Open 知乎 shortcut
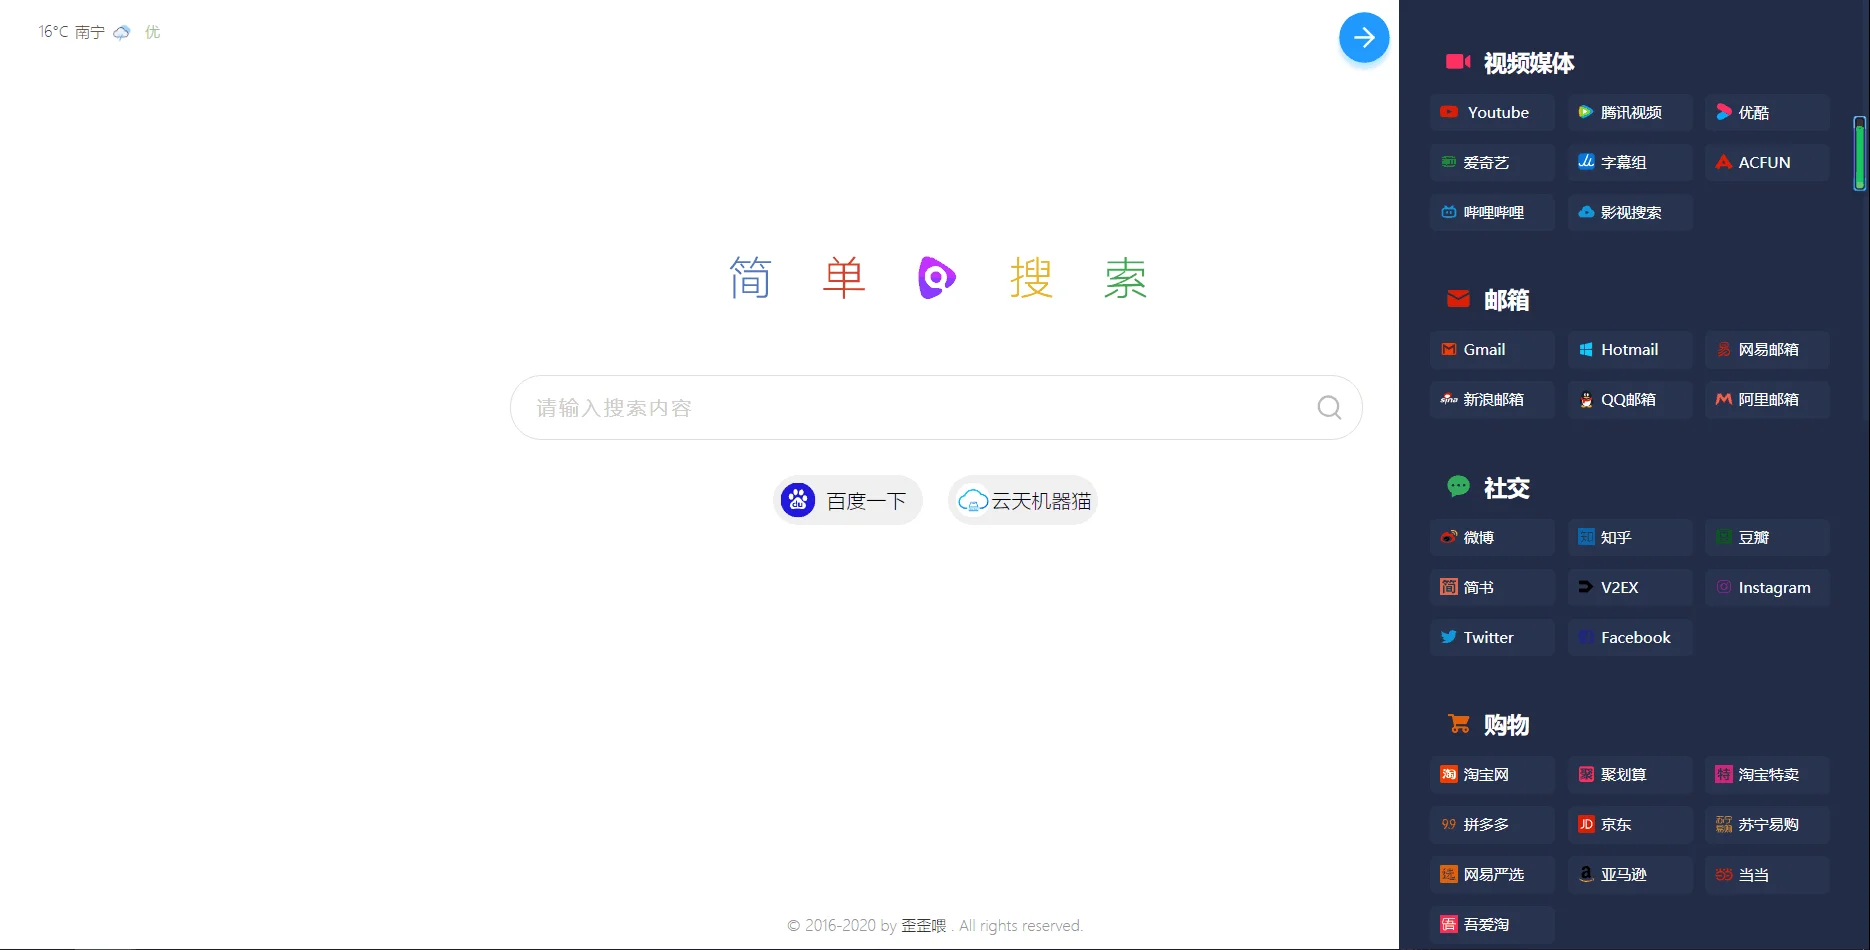The image size is (1870, 950). 1630,538
